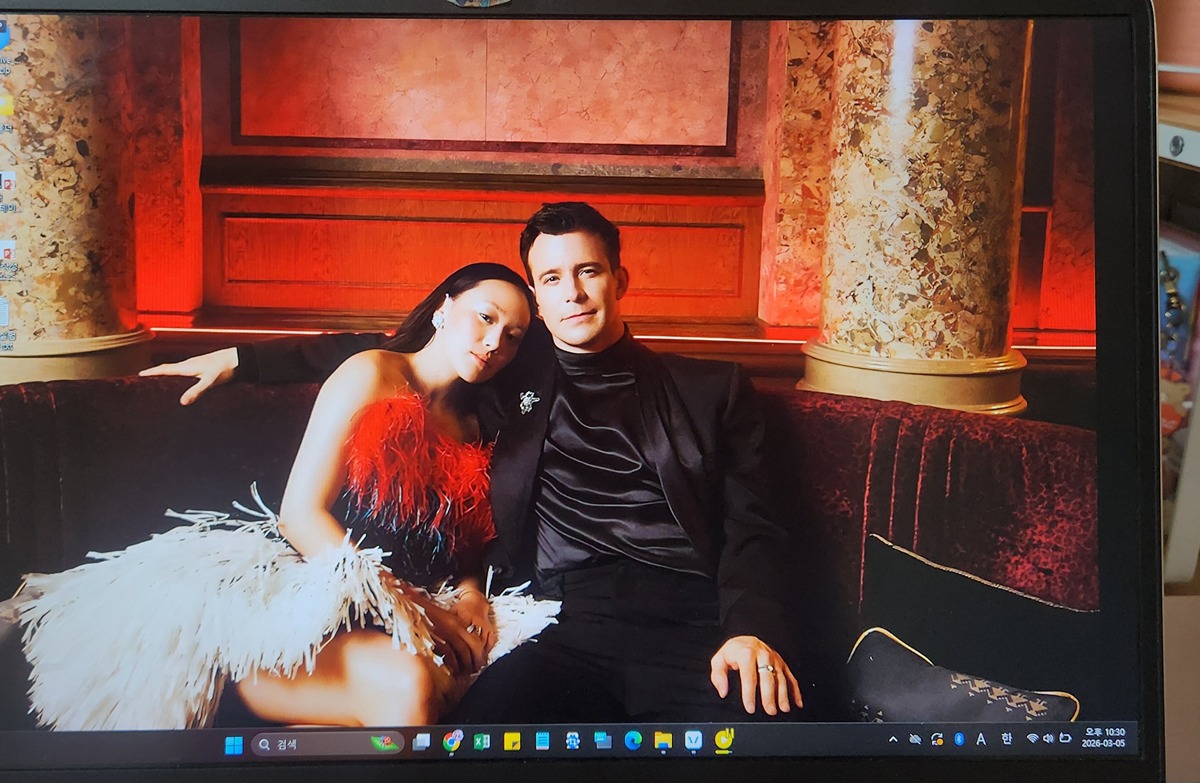Open the Windows Start menu

[x=233, y=745]
